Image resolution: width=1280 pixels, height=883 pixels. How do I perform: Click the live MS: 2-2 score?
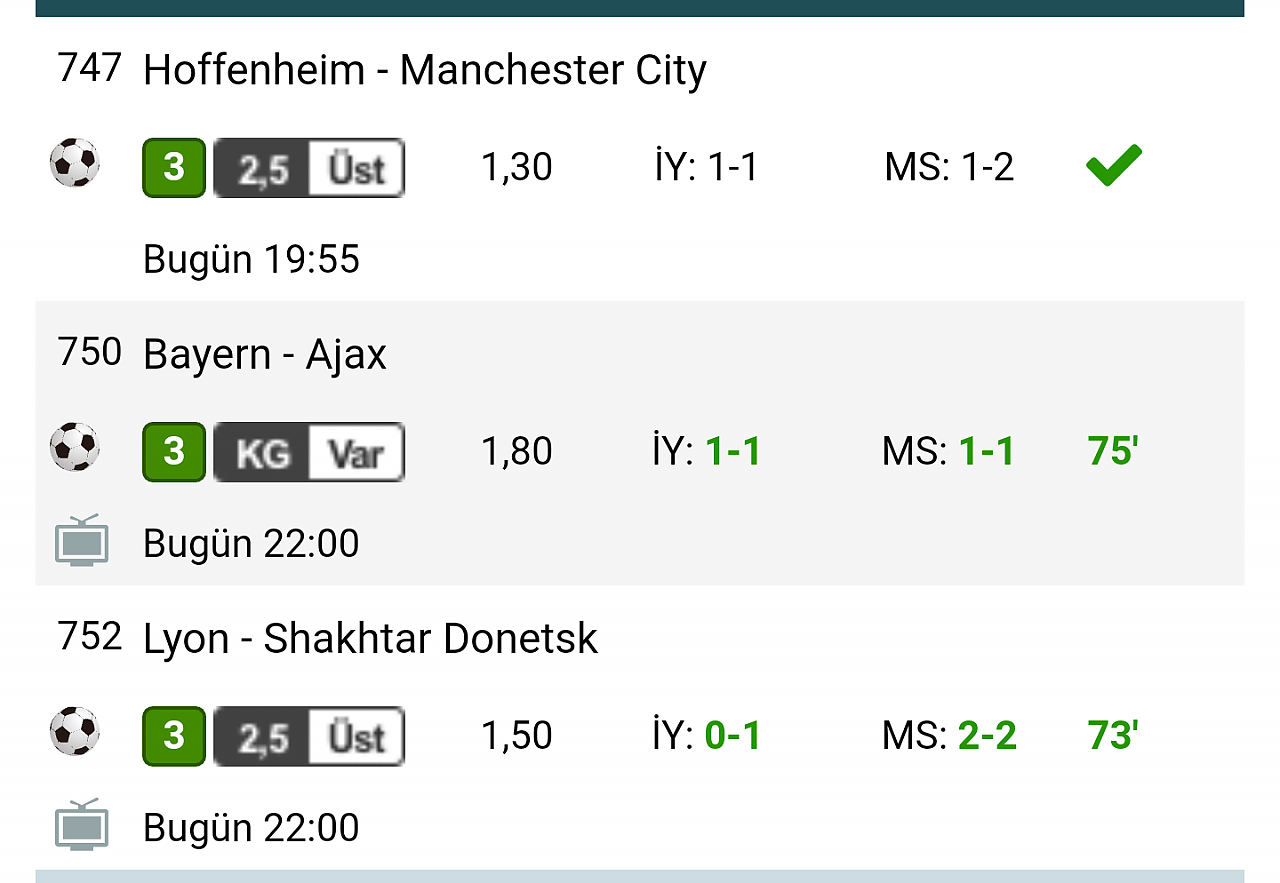click(x=949, y=736)
